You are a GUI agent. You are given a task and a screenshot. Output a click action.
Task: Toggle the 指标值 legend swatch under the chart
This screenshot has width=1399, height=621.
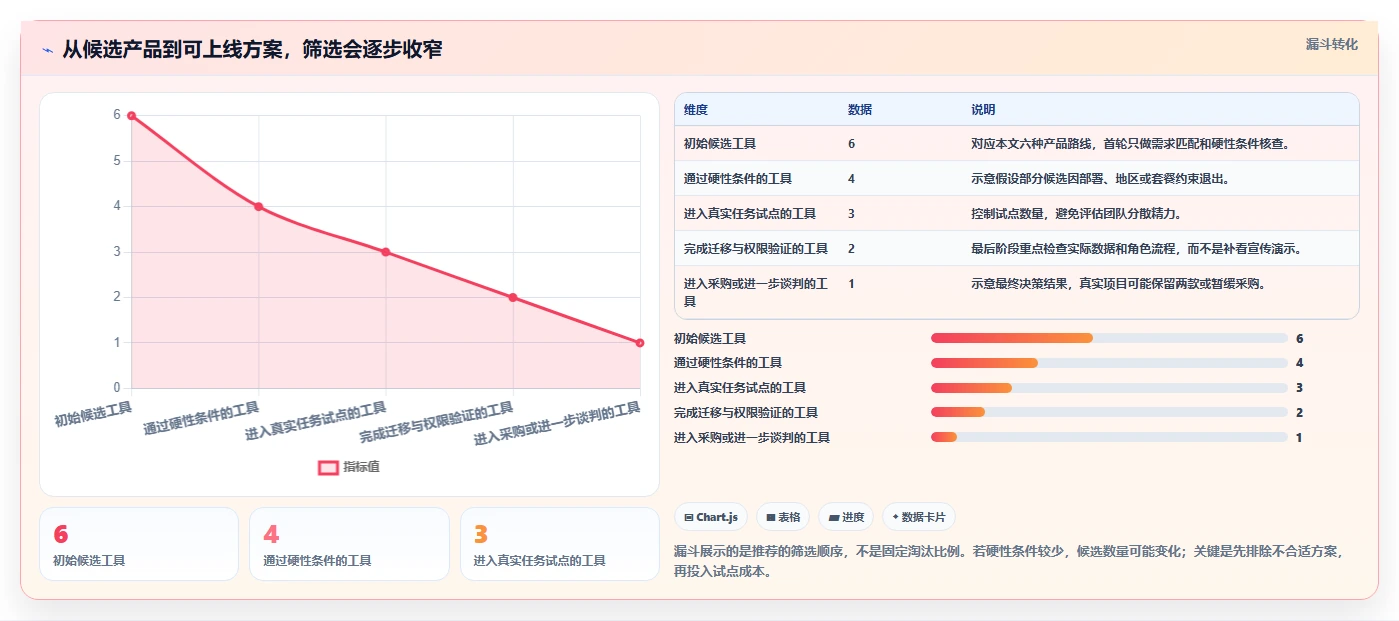tap(329, 467)
